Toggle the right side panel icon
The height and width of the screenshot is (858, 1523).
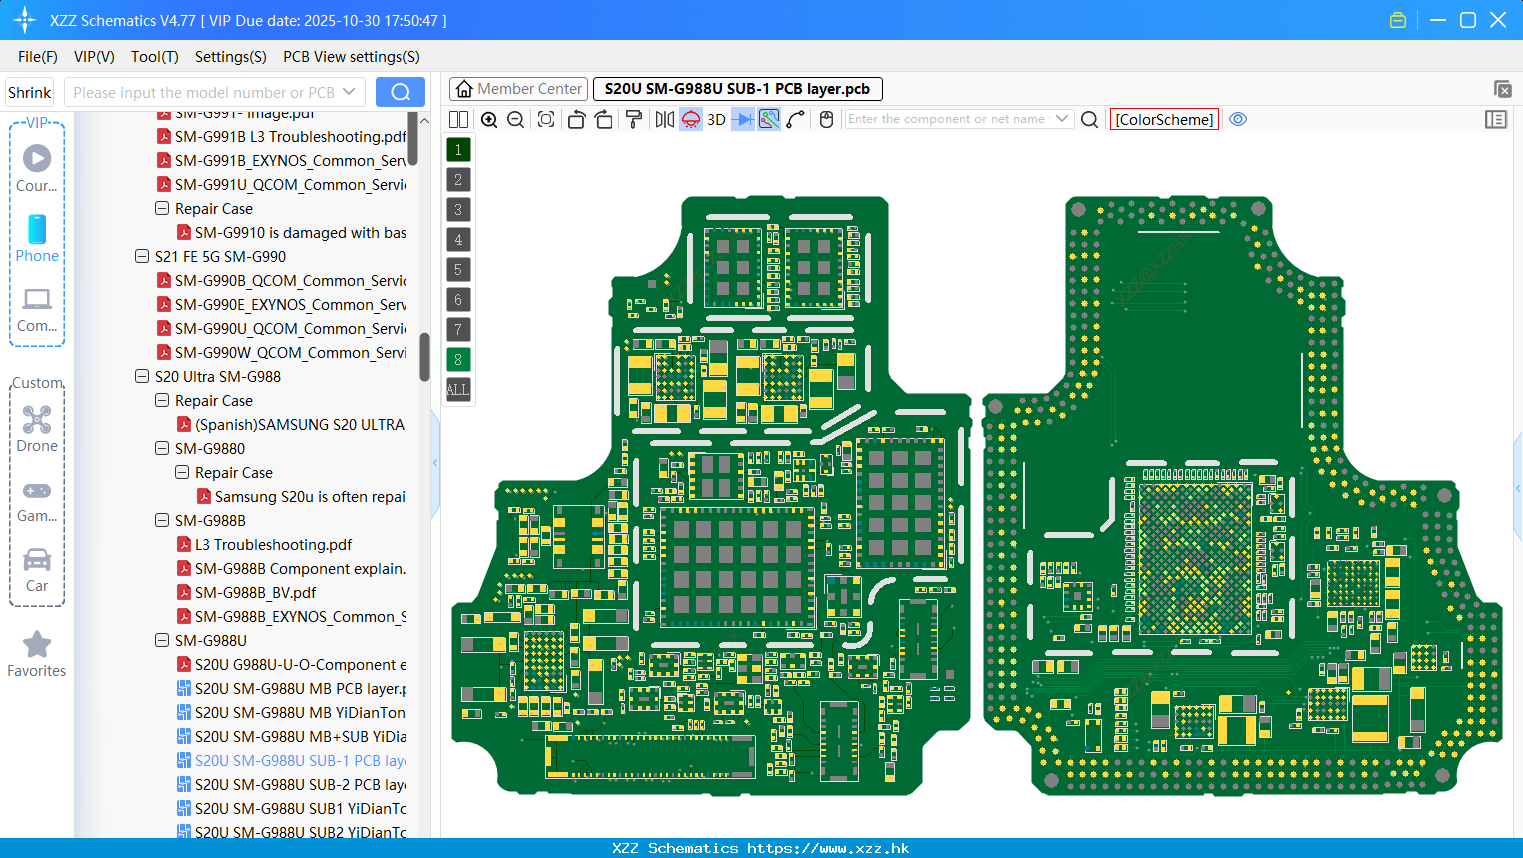click(1496, 119)
